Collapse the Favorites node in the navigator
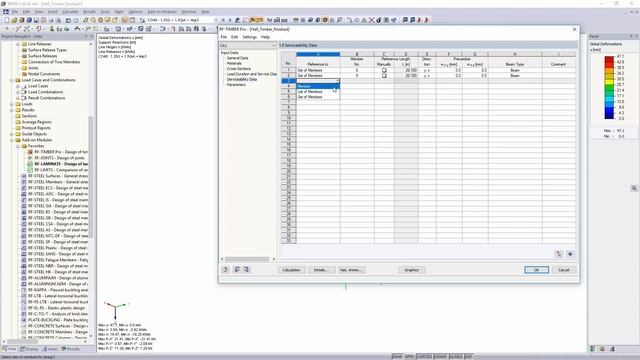This screenshot has width=640, height=360. (x=18, y=146)
